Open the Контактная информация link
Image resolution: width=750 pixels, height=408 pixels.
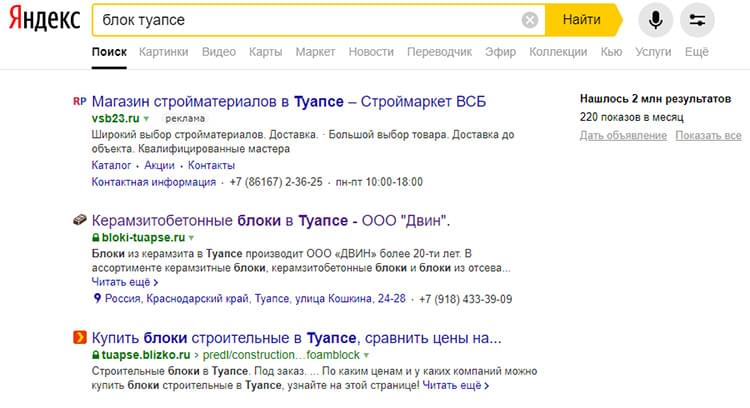pos(154,182)
